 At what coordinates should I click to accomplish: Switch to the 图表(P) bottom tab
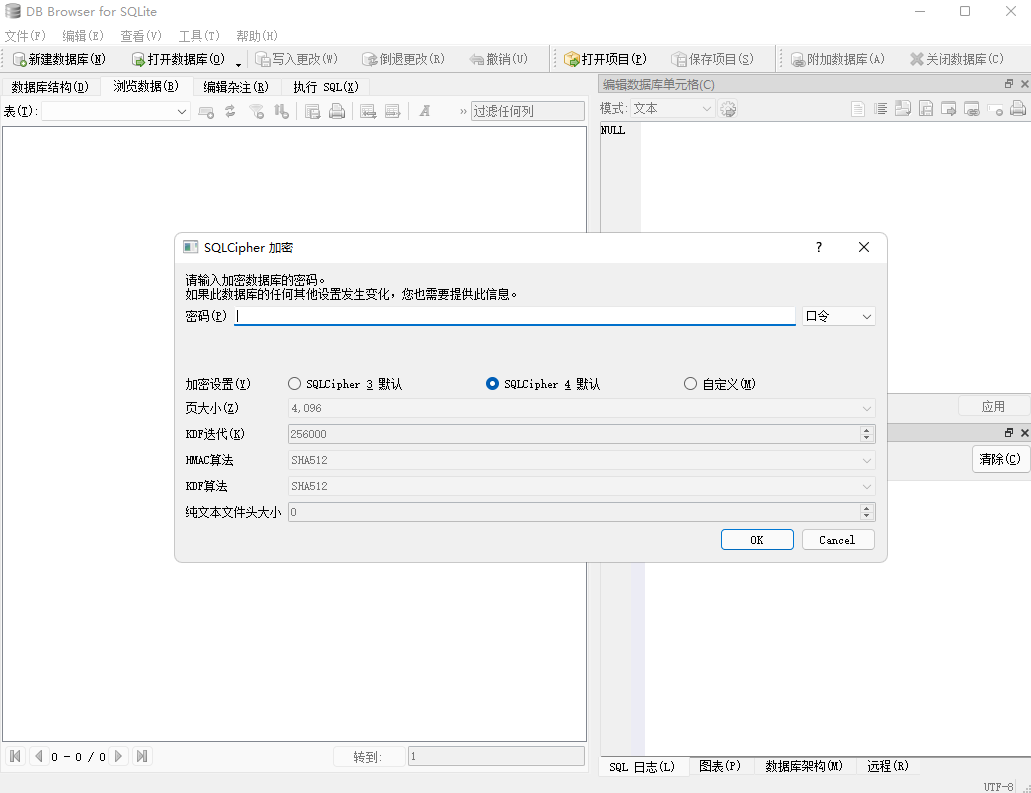pyautogui.click(x=720, y=766)
